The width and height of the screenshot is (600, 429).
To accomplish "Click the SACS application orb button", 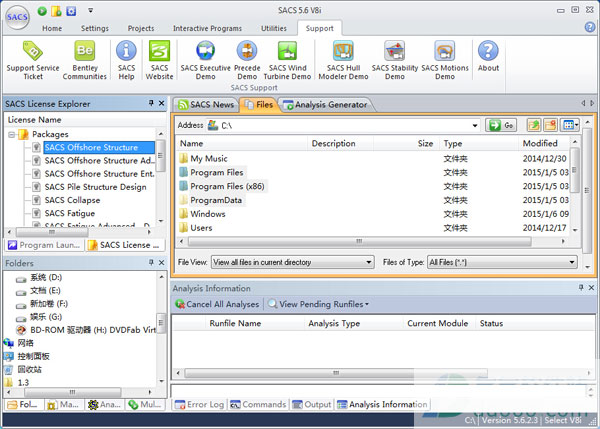I will click(x=17, y=17).
